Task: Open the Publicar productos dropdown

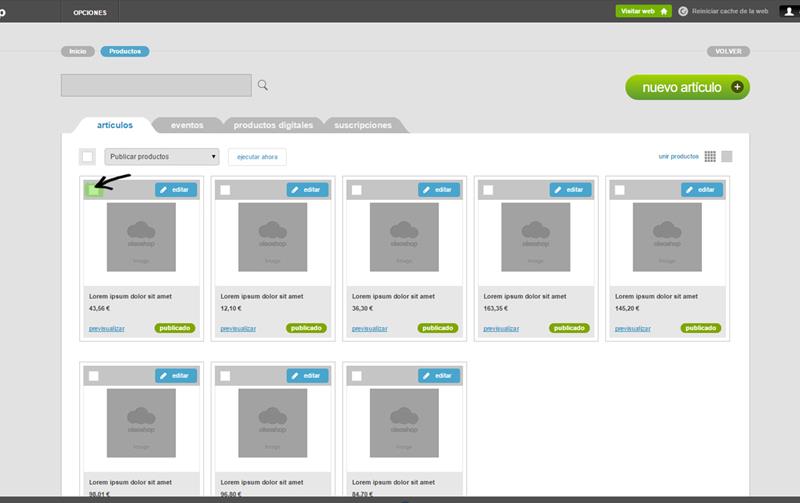Action: coord(161,156)
